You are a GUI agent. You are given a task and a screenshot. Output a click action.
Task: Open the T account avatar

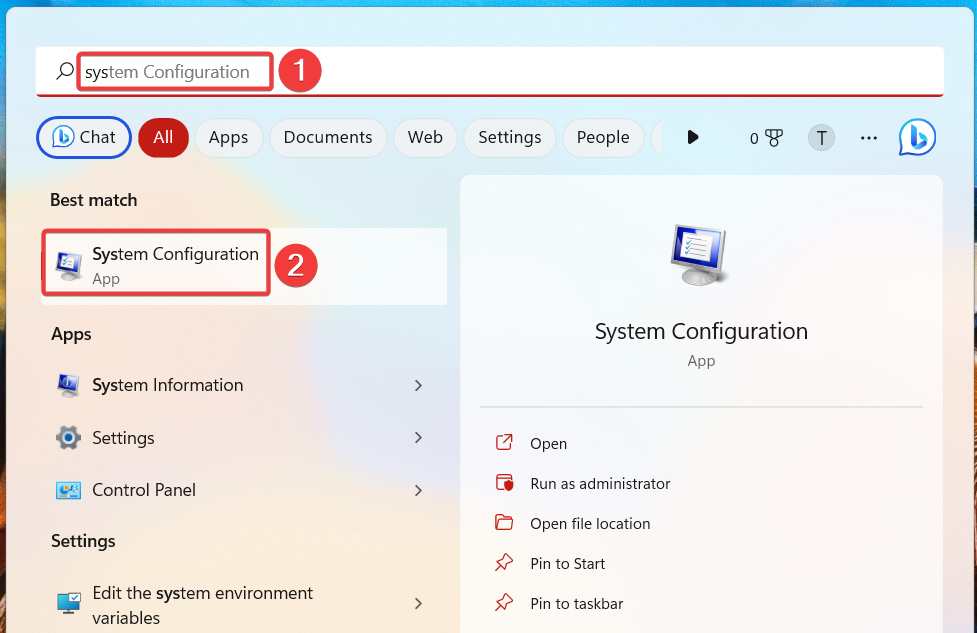(x=821, y=138)
